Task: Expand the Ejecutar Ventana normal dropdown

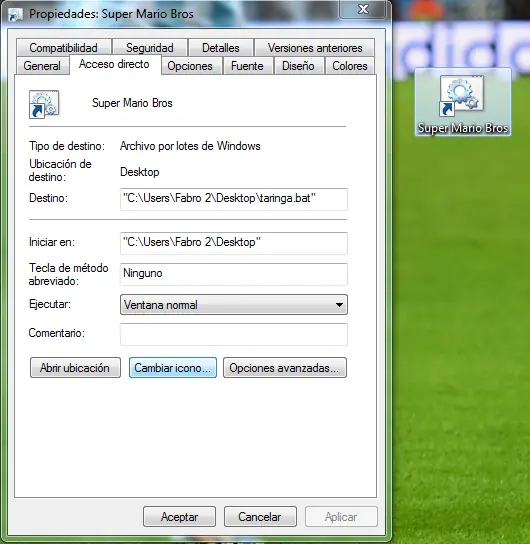Action: coord(234,305)
